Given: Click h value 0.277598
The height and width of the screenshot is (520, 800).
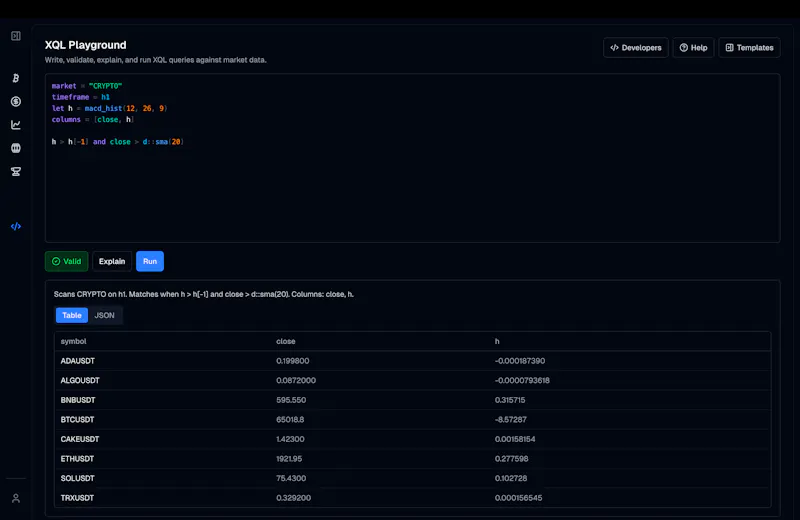Looking at the screenshot, I should tap(511, 459).
